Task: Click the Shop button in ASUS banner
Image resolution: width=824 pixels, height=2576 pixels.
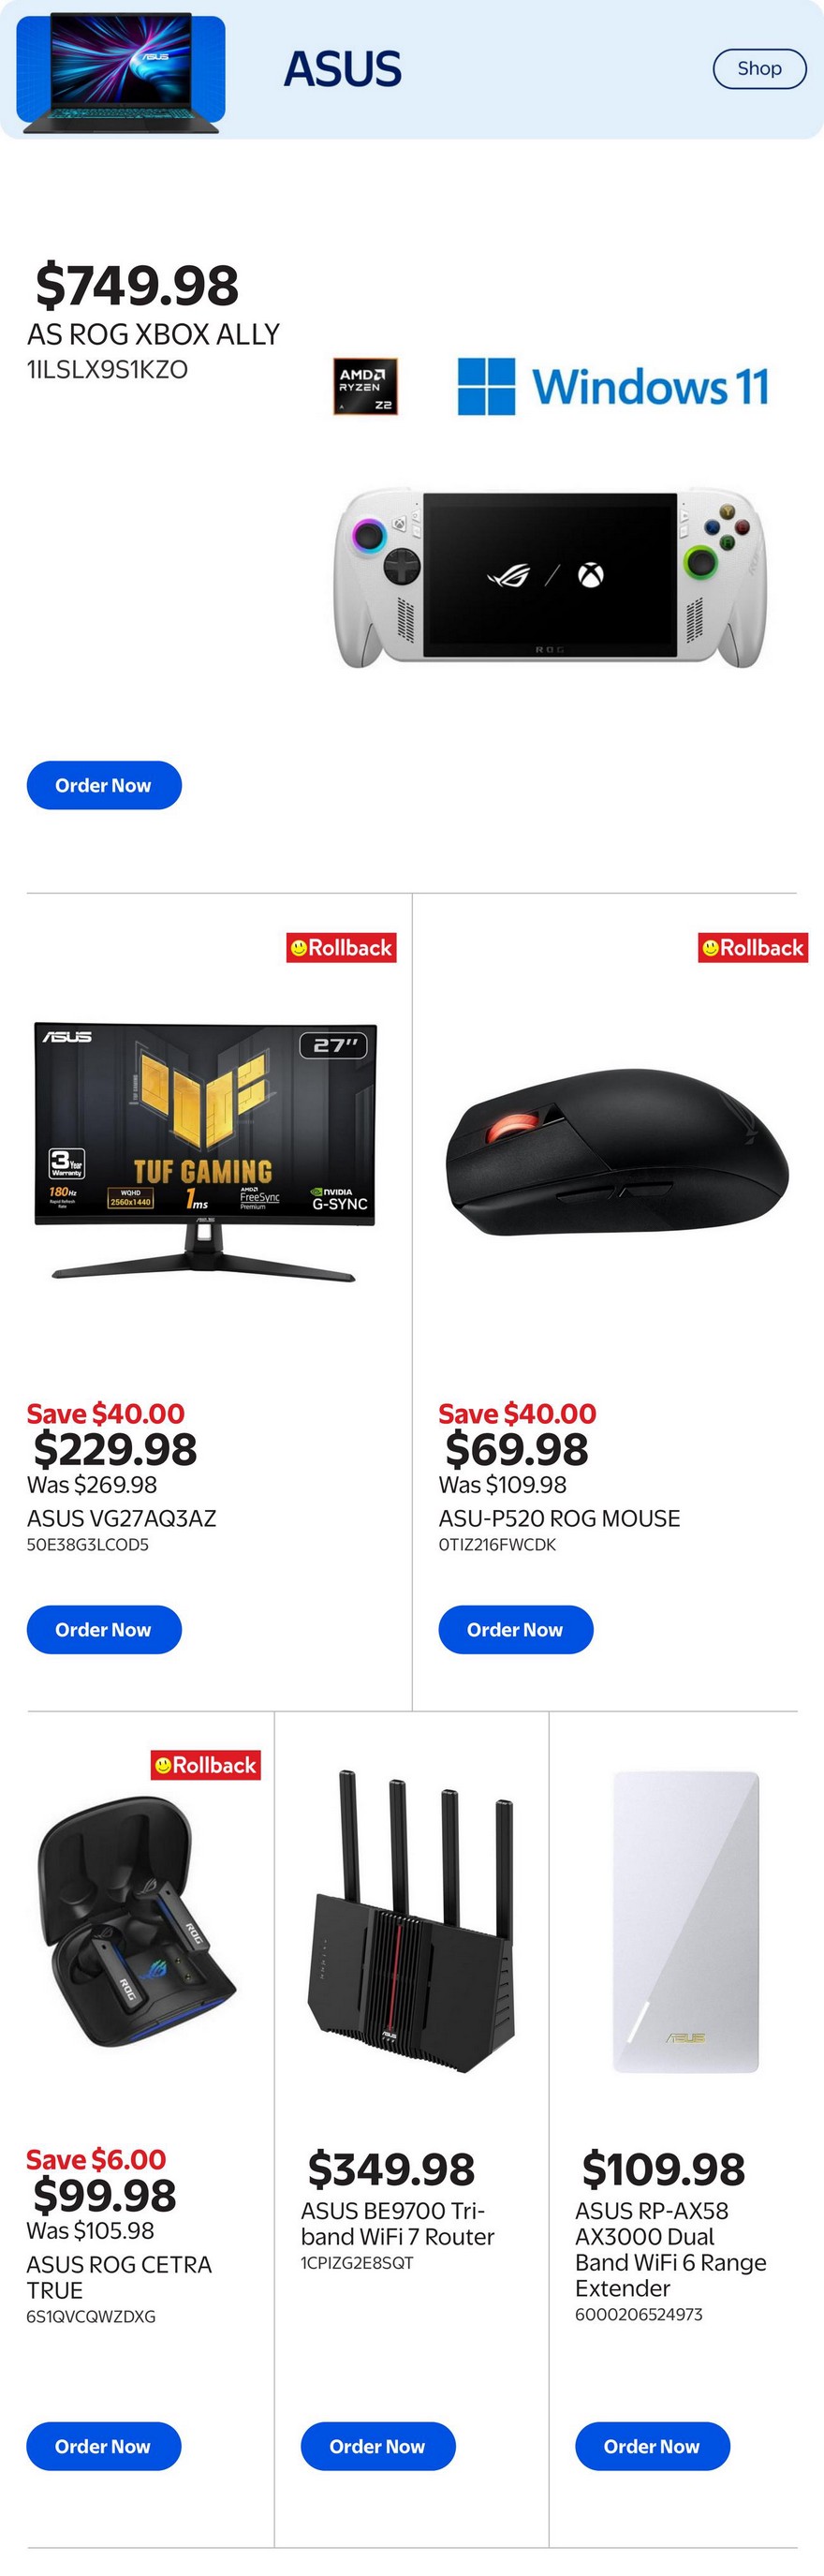Action: tap(759, 69)
